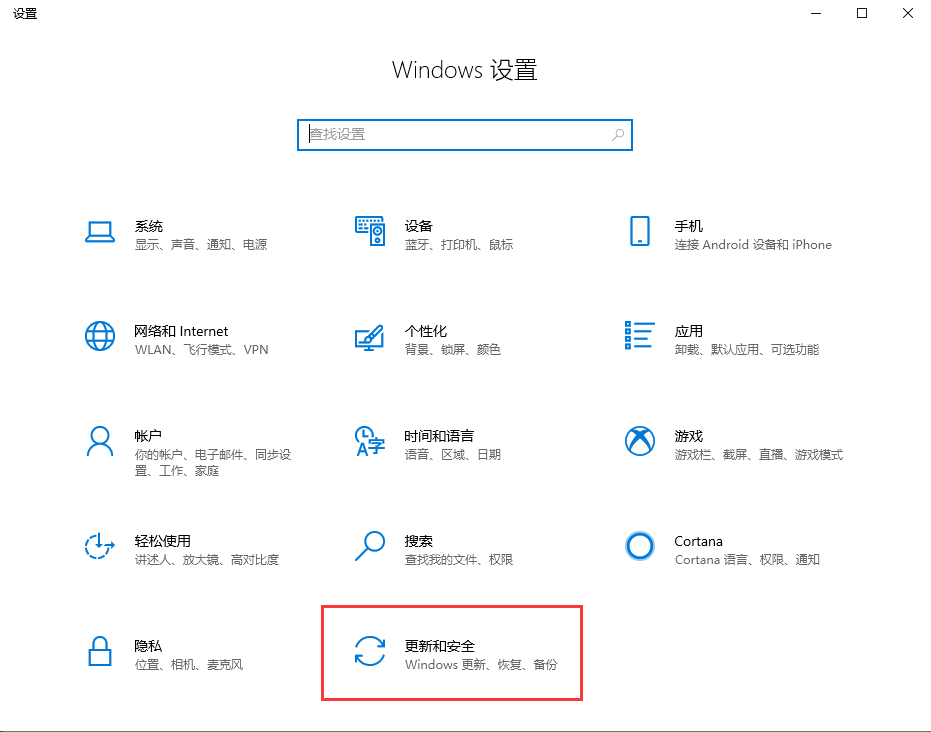The width and height of the screenshot is (931, 732).
Task: Open the 应用 settings title
Action: [x=689, y=331]
